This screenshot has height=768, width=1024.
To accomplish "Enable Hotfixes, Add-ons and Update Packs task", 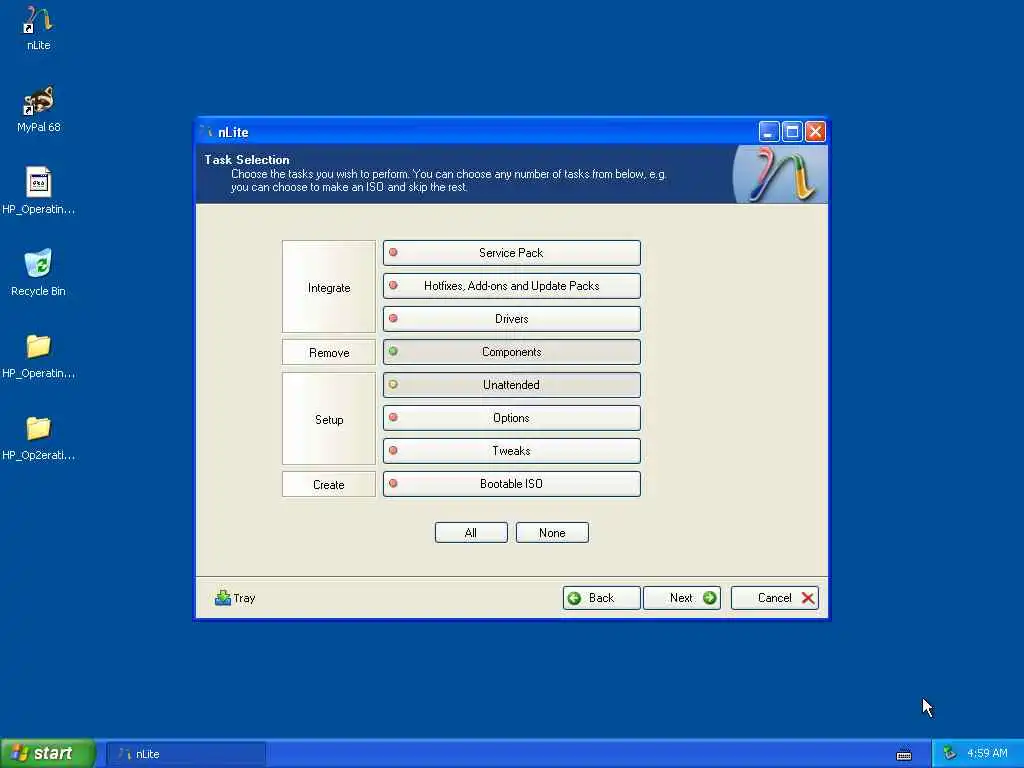I will [511, 286].
